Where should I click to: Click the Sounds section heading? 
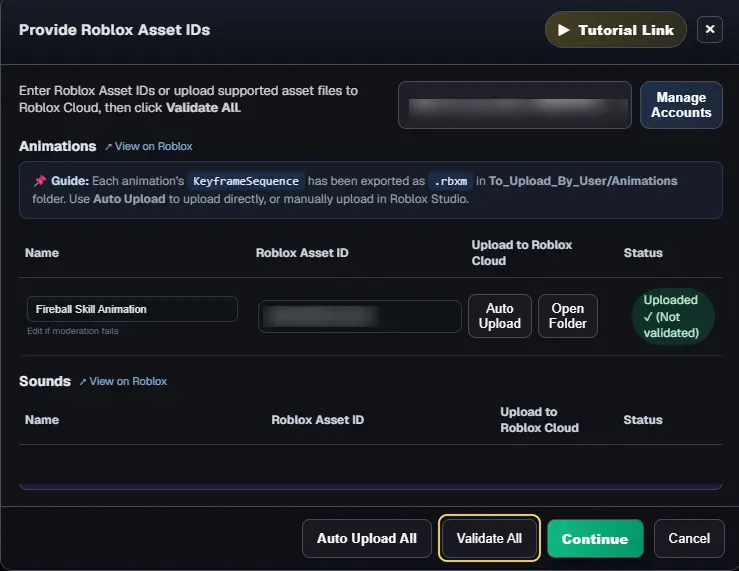pyautogui.click(x=45, y=381)
